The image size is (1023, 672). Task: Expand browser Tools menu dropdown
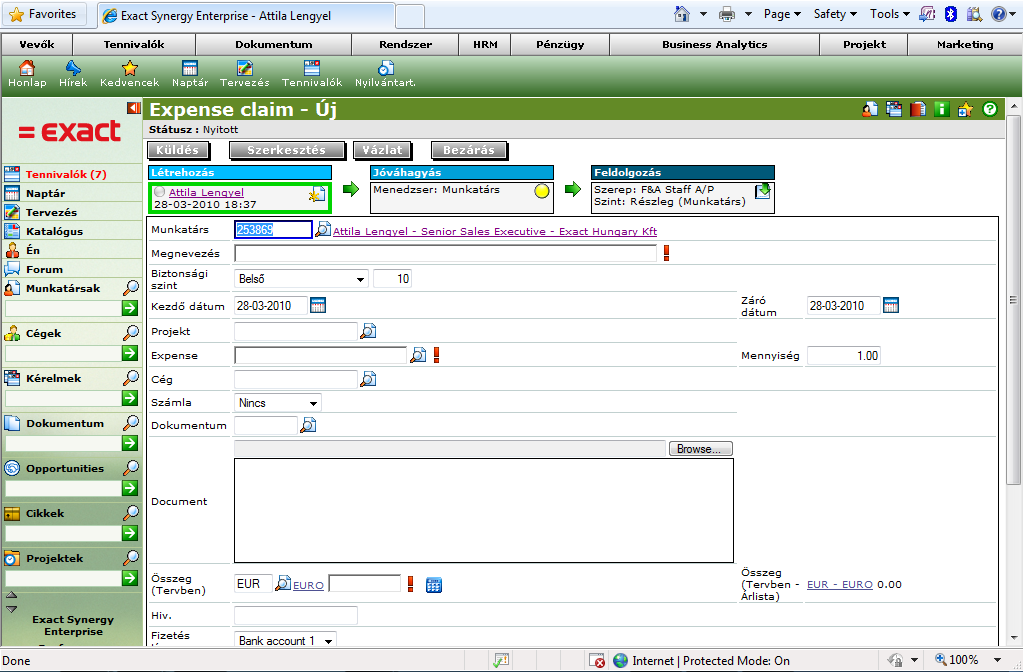(x=890, y=14)
